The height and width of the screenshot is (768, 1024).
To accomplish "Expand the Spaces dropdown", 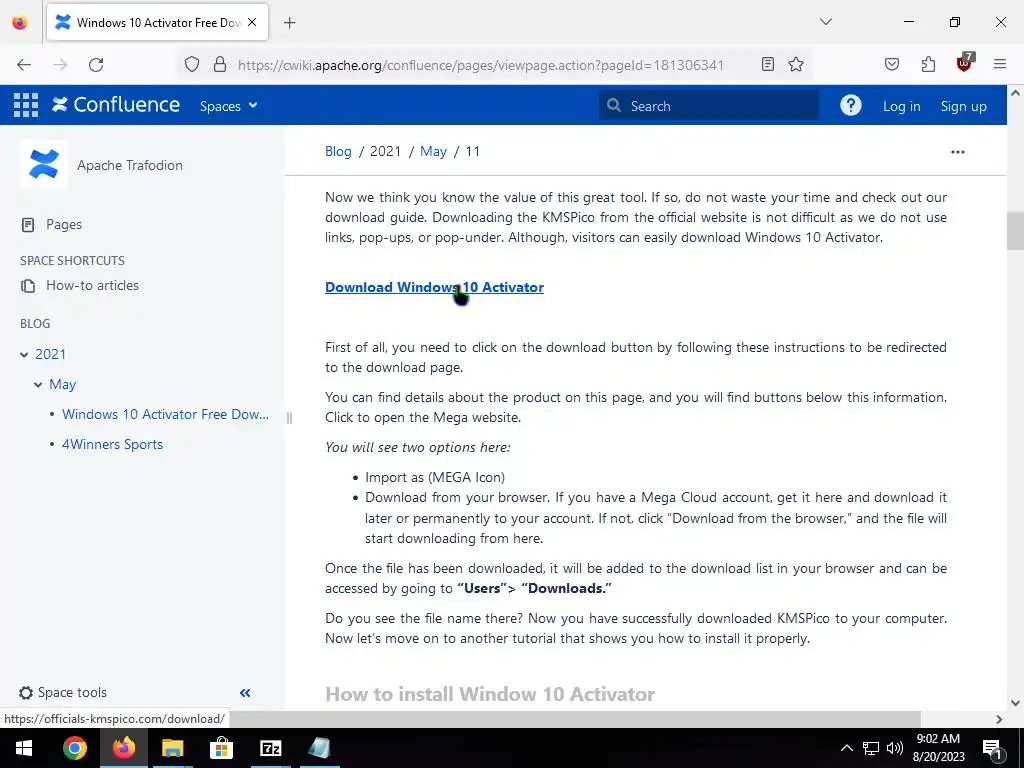I will click(x=228, y=106).
